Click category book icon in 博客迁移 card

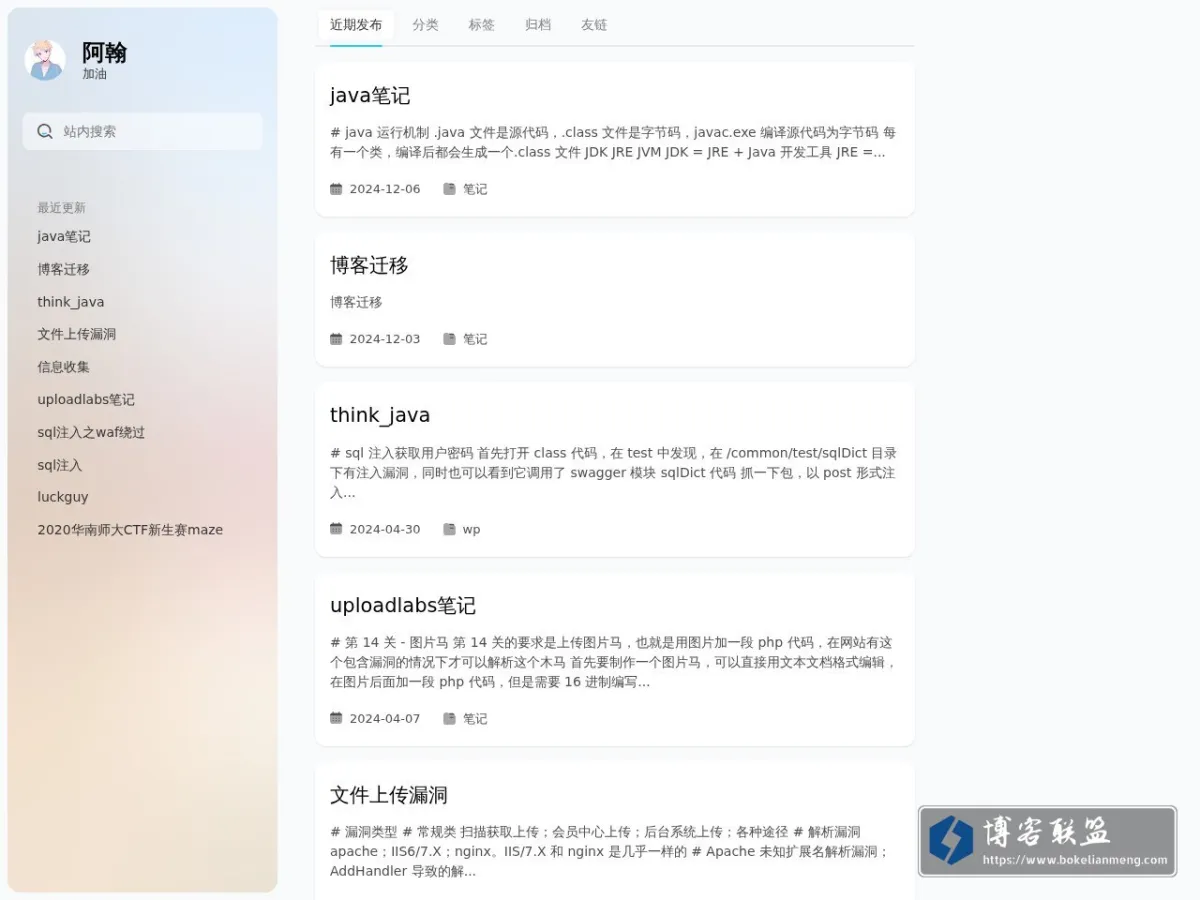449,339
